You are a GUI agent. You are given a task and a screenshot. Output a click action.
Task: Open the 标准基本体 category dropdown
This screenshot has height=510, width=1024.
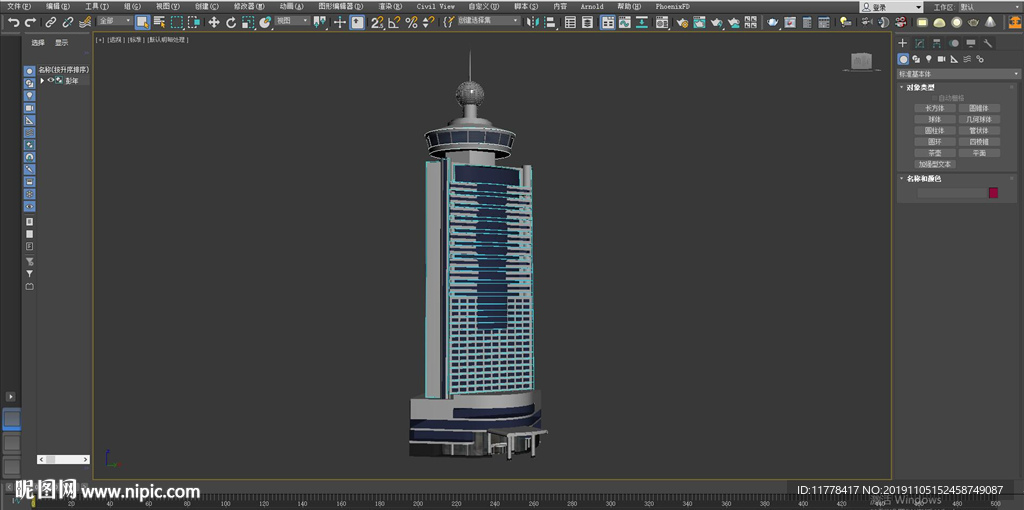point(959,74)
